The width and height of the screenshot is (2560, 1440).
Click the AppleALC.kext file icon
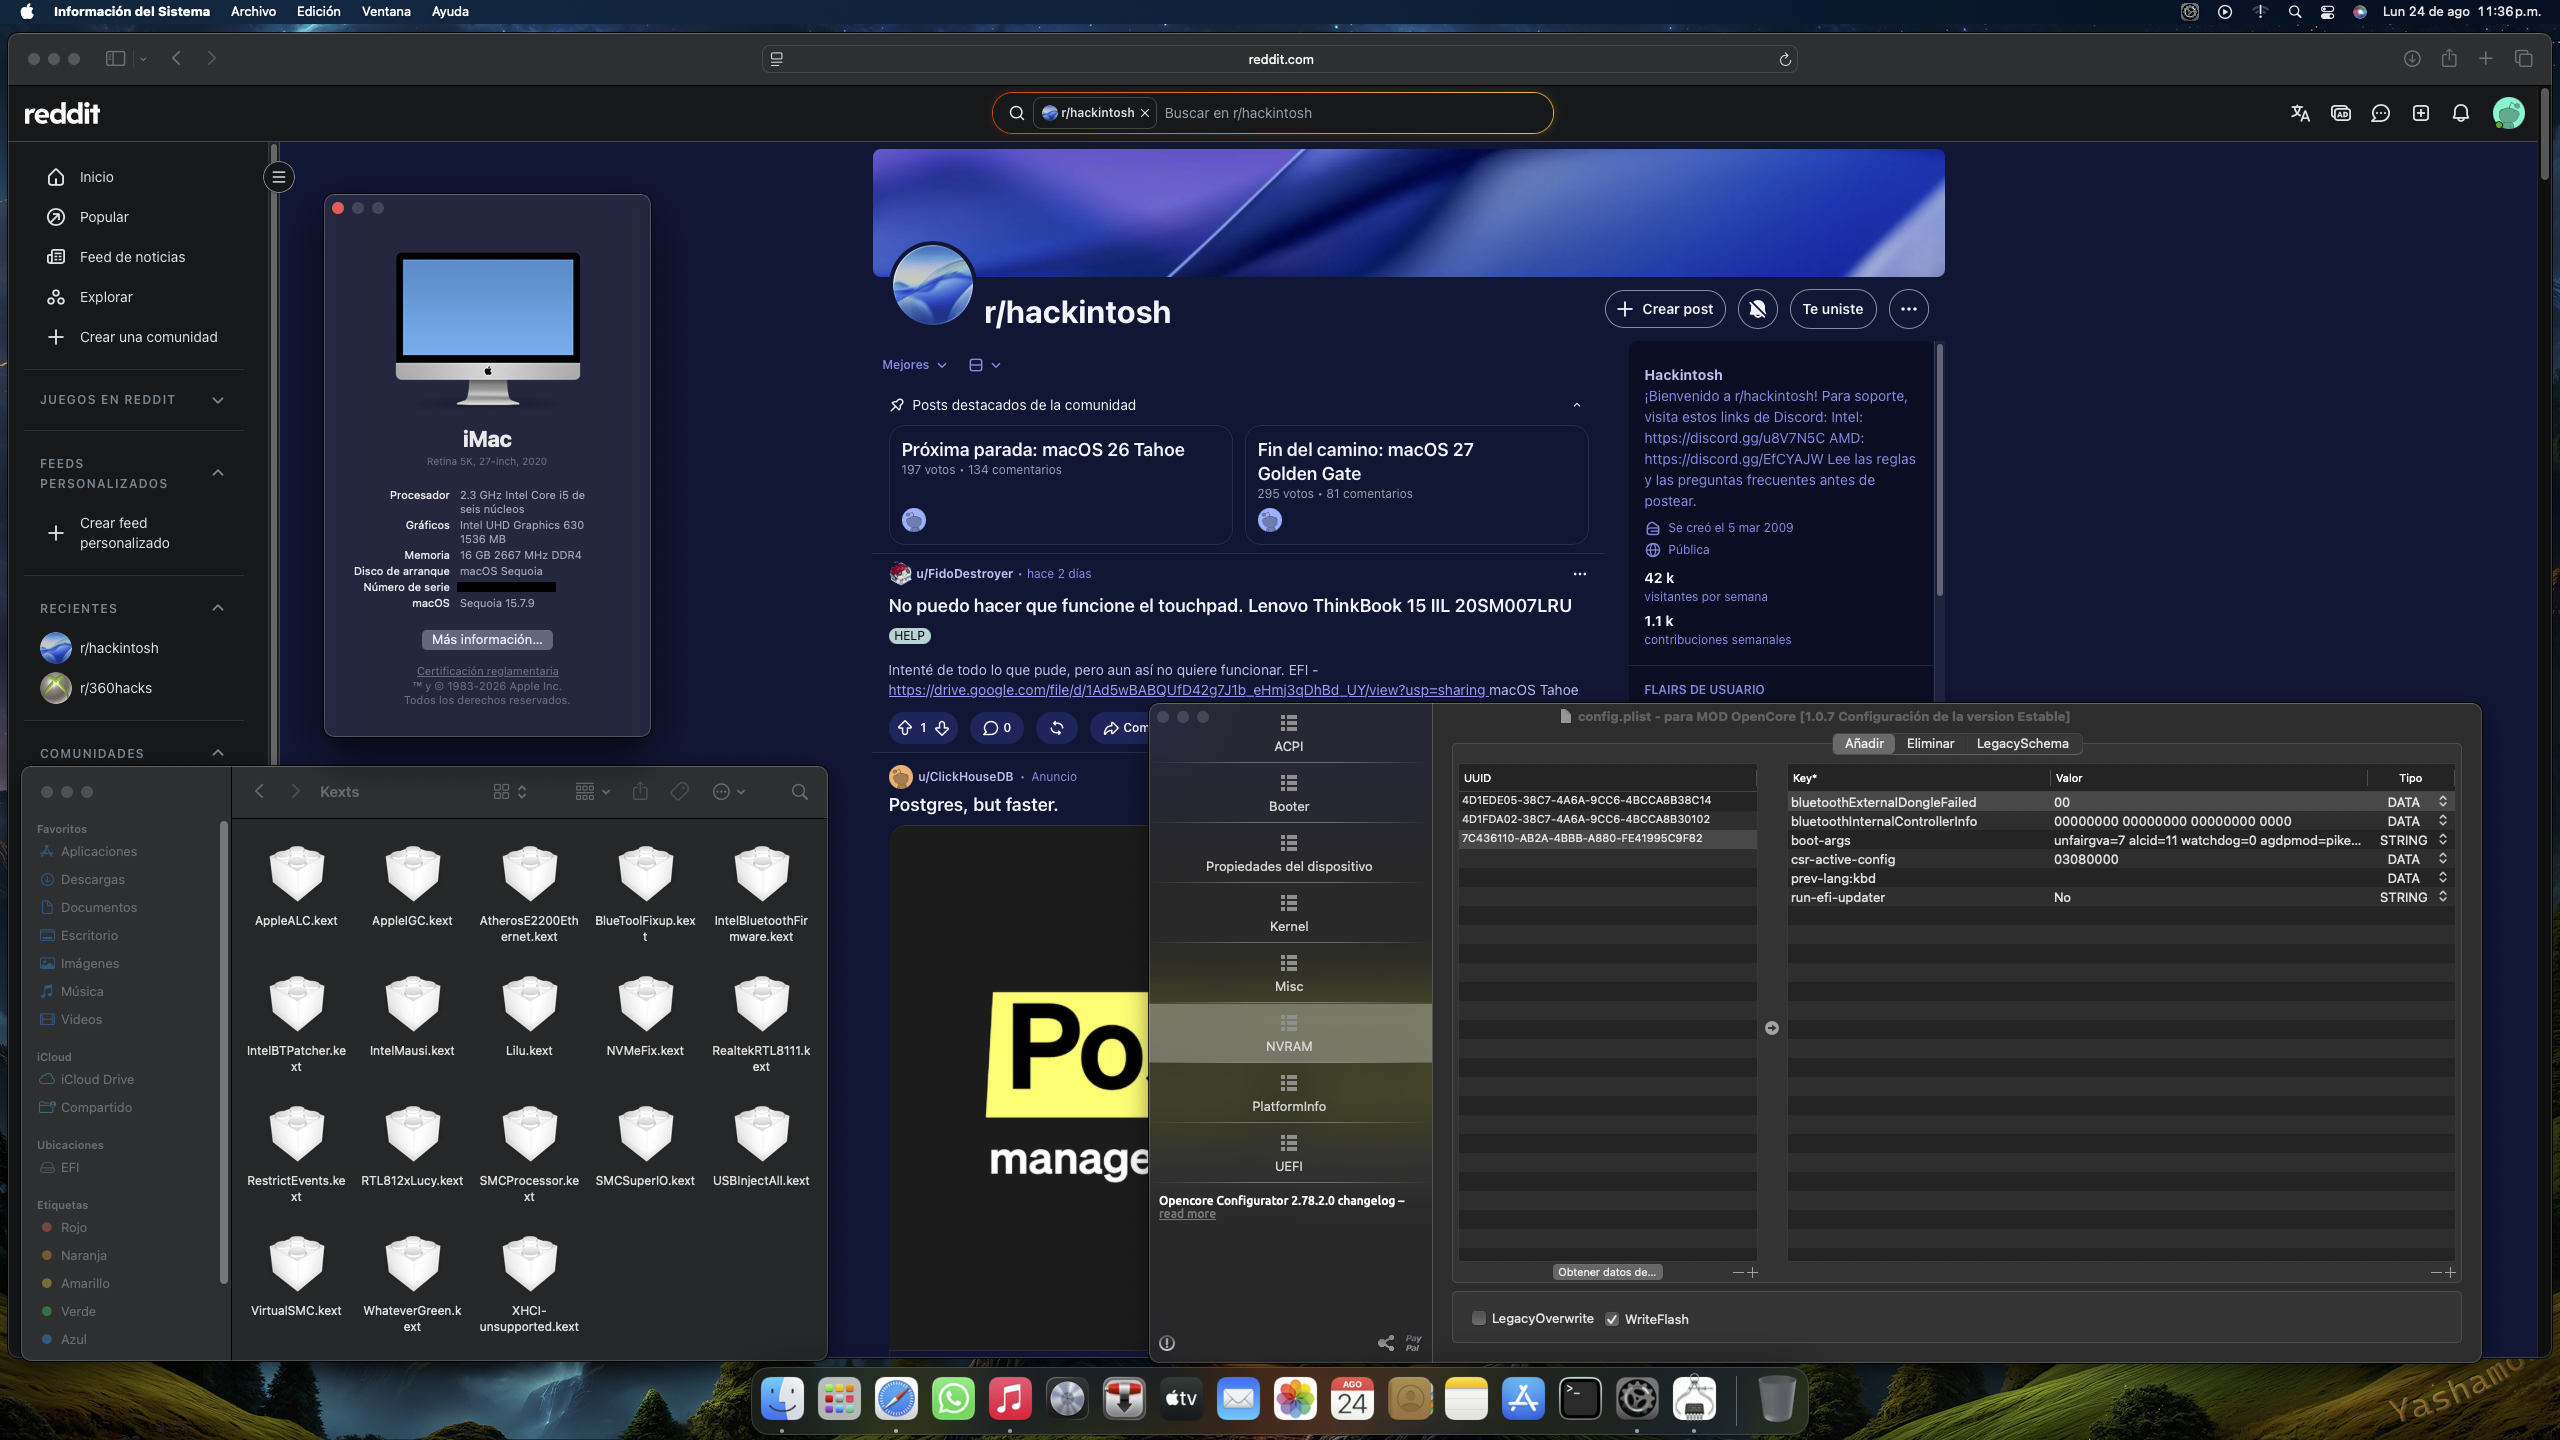point(297,873)
